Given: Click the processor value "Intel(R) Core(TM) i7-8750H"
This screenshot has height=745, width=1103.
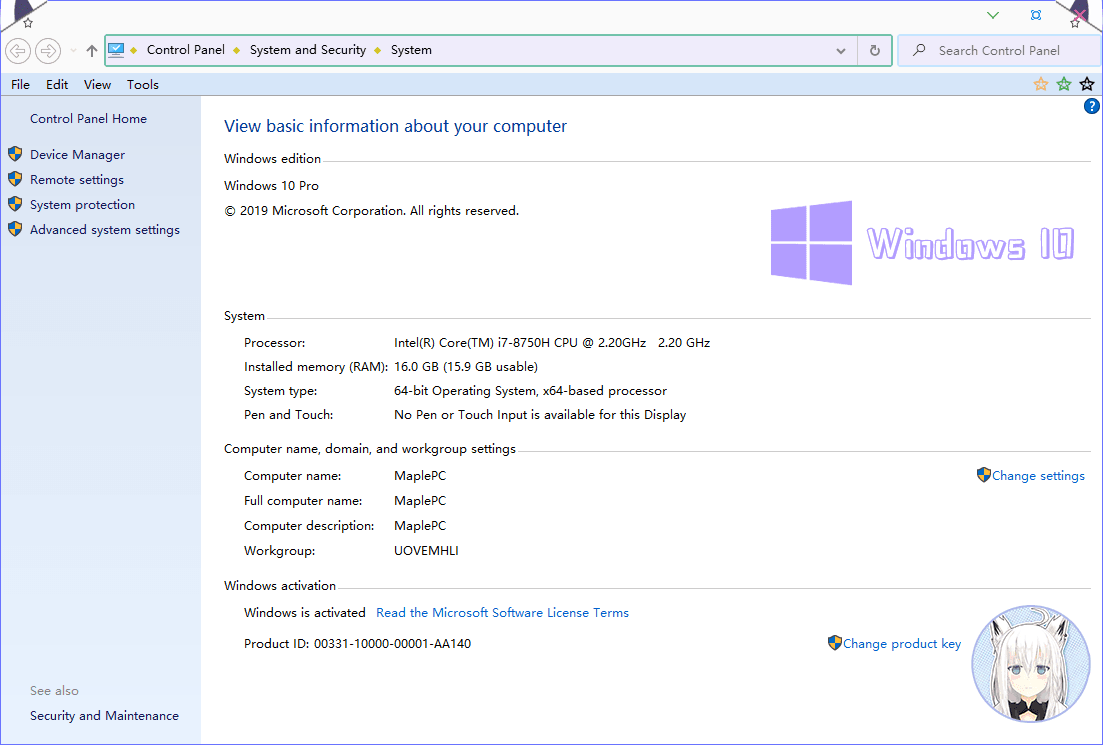Looking at the screenshot, I should click(472, 343).
